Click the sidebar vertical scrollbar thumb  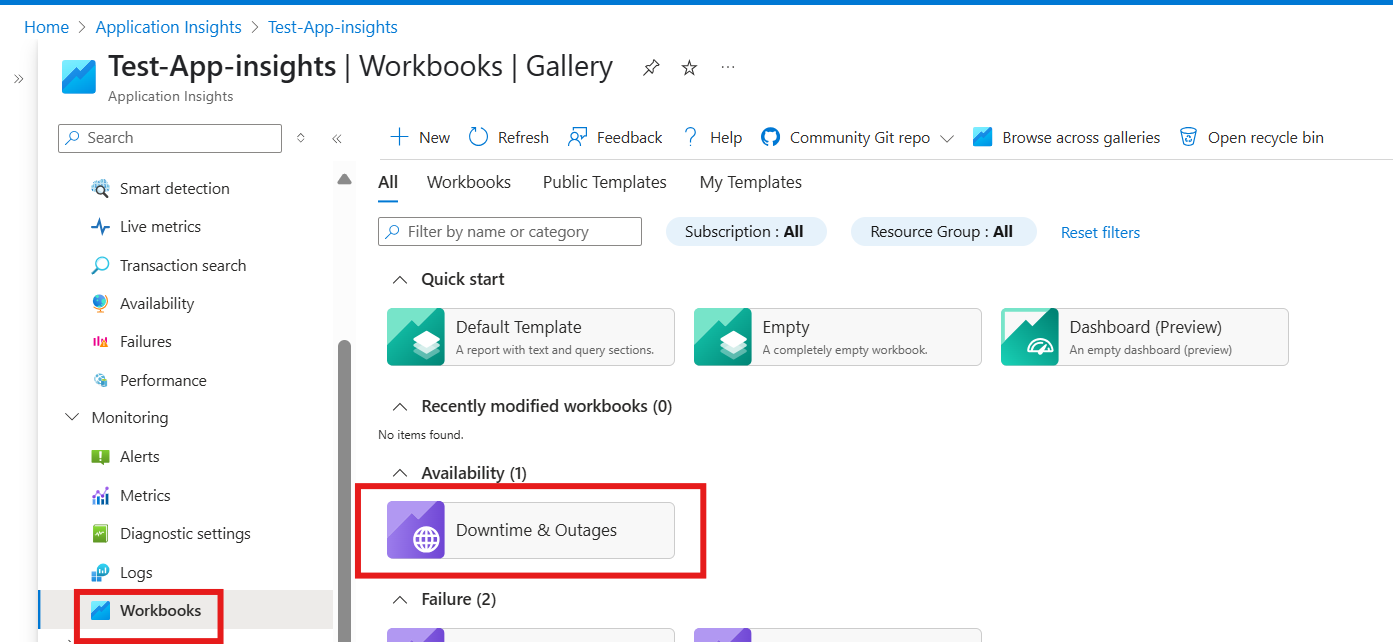[345, 490]
